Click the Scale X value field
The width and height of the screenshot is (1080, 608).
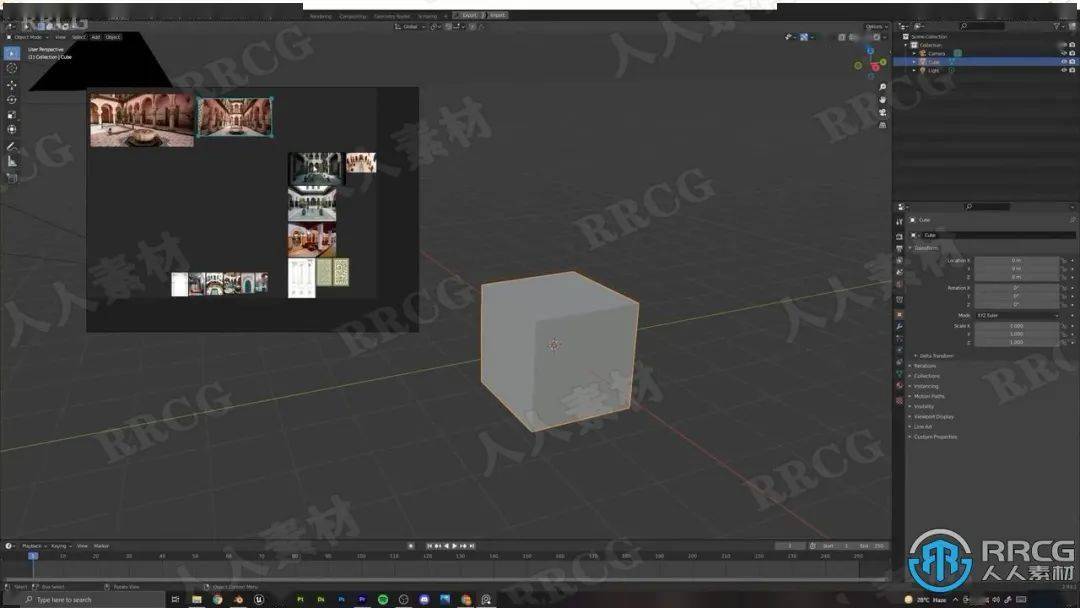click(1017, 326)
